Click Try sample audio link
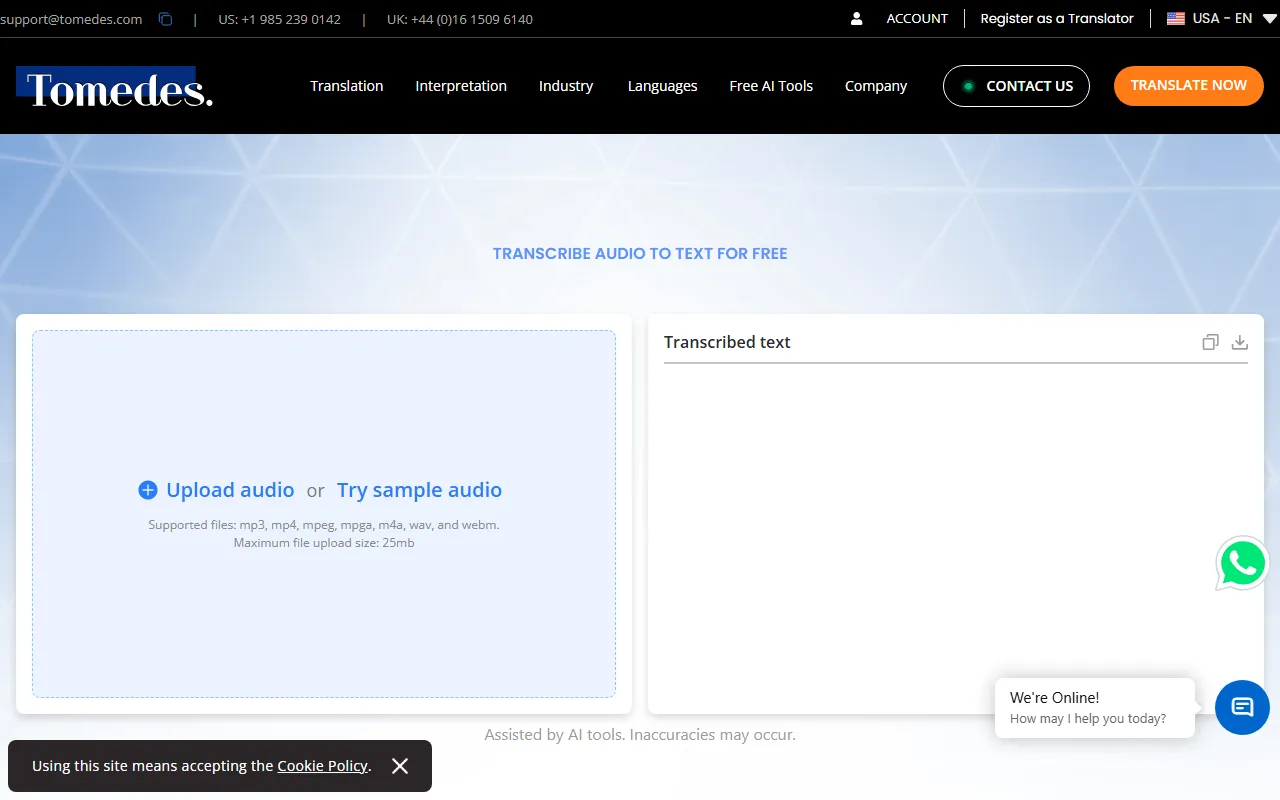 [x=419, y=490]
